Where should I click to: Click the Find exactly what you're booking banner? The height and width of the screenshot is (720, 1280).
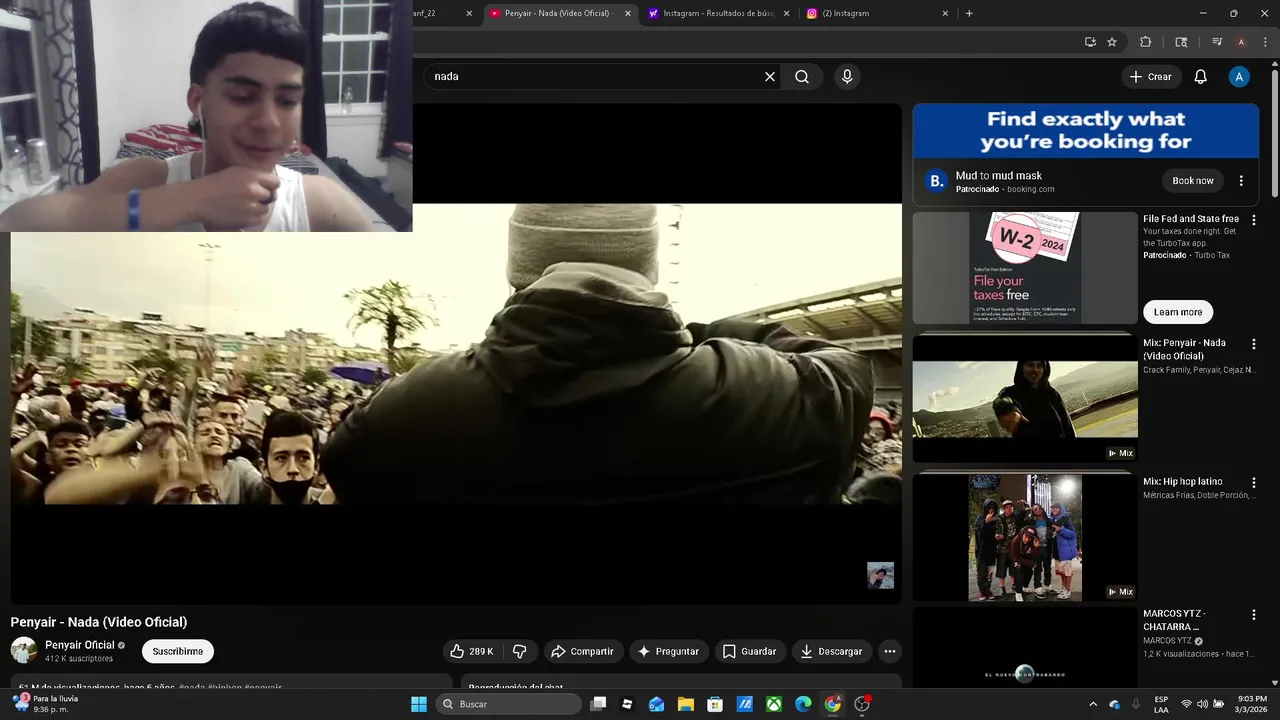1085,131
